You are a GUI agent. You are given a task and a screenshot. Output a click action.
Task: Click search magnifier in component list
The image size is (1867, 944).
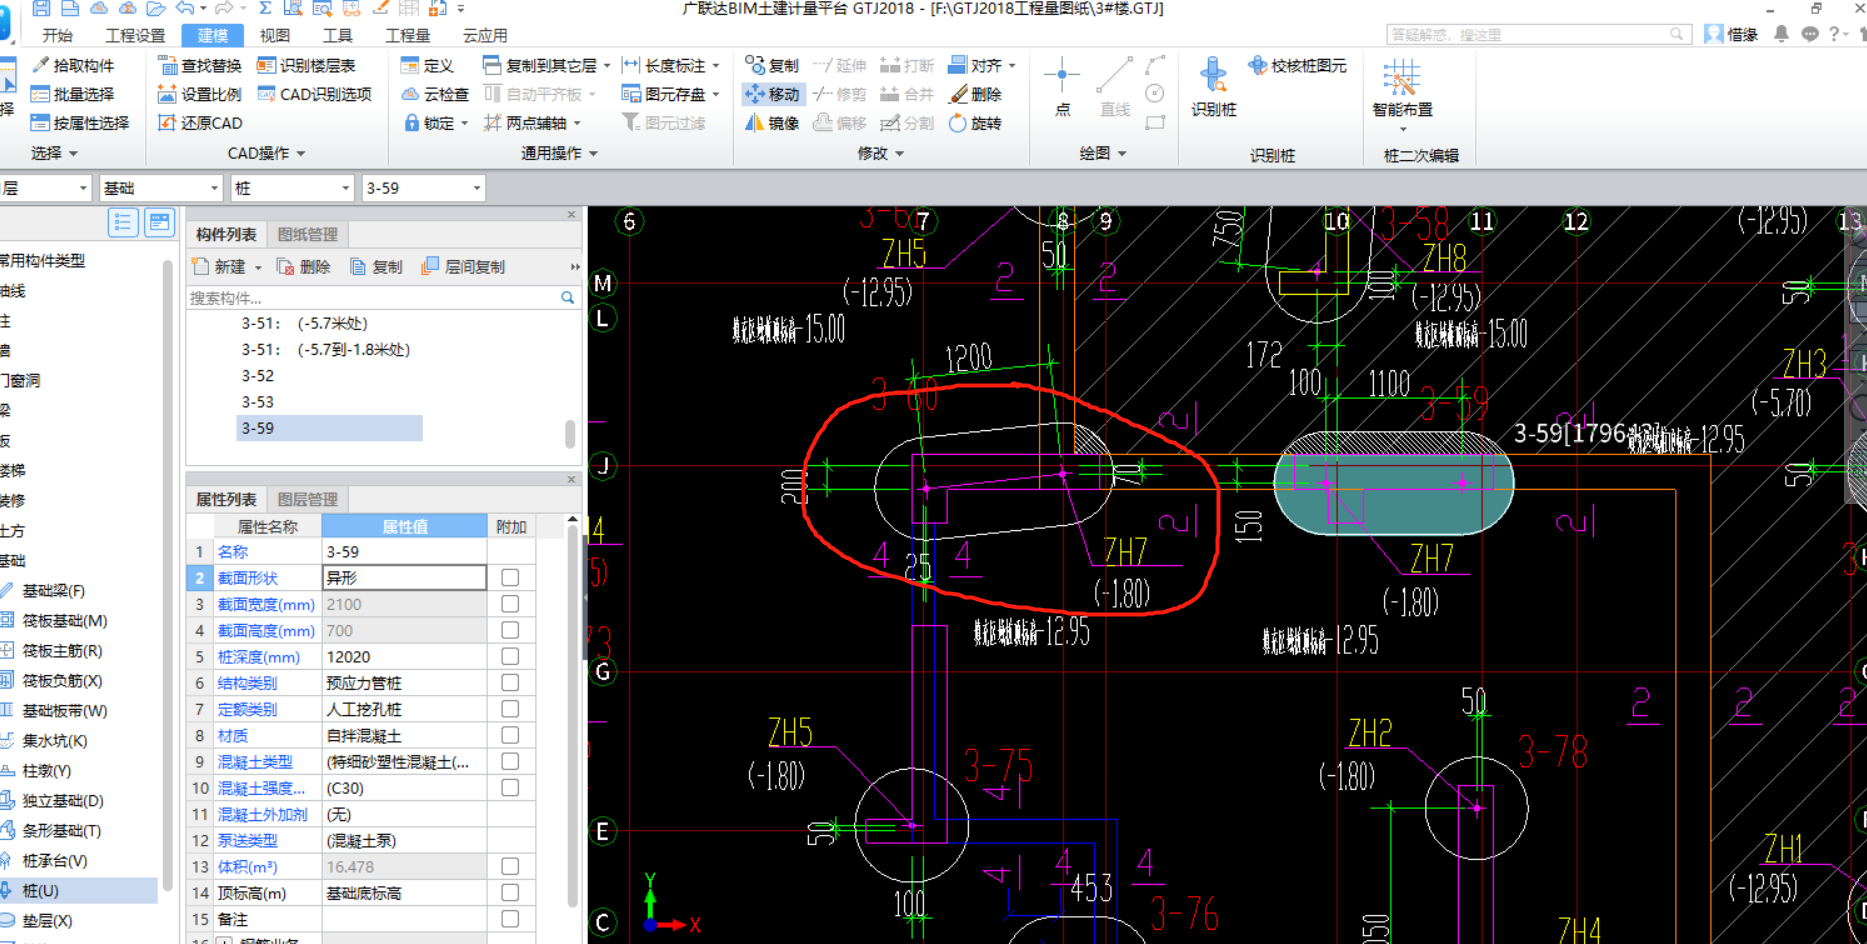point(567,298)
